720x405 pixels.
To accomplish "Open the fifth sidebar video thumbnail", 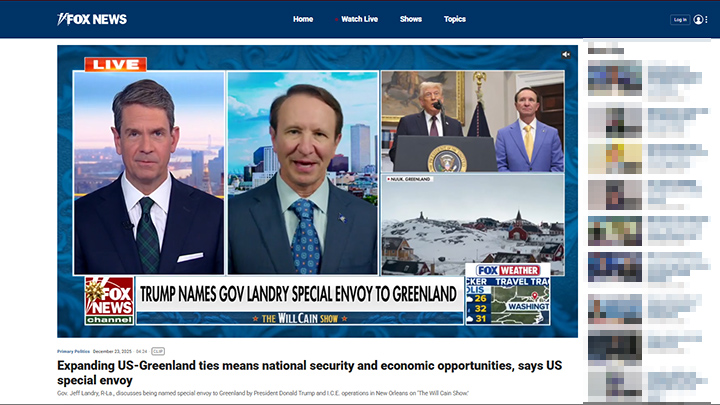I will [614, 231].
